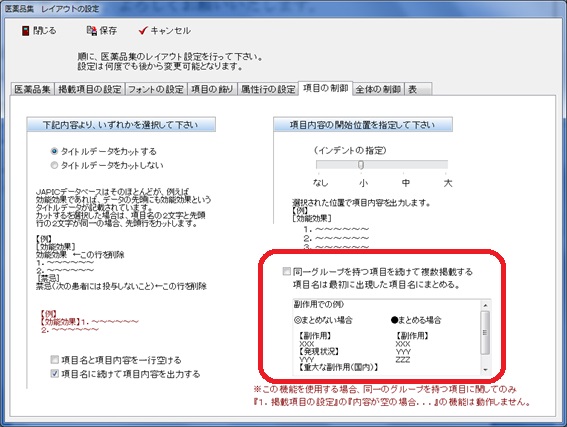Enable 項目名と項目内容を一行空ける checkbox
The height and width of the screenshot is (427, 567).
pyautogui.click(x=55, y=359)
